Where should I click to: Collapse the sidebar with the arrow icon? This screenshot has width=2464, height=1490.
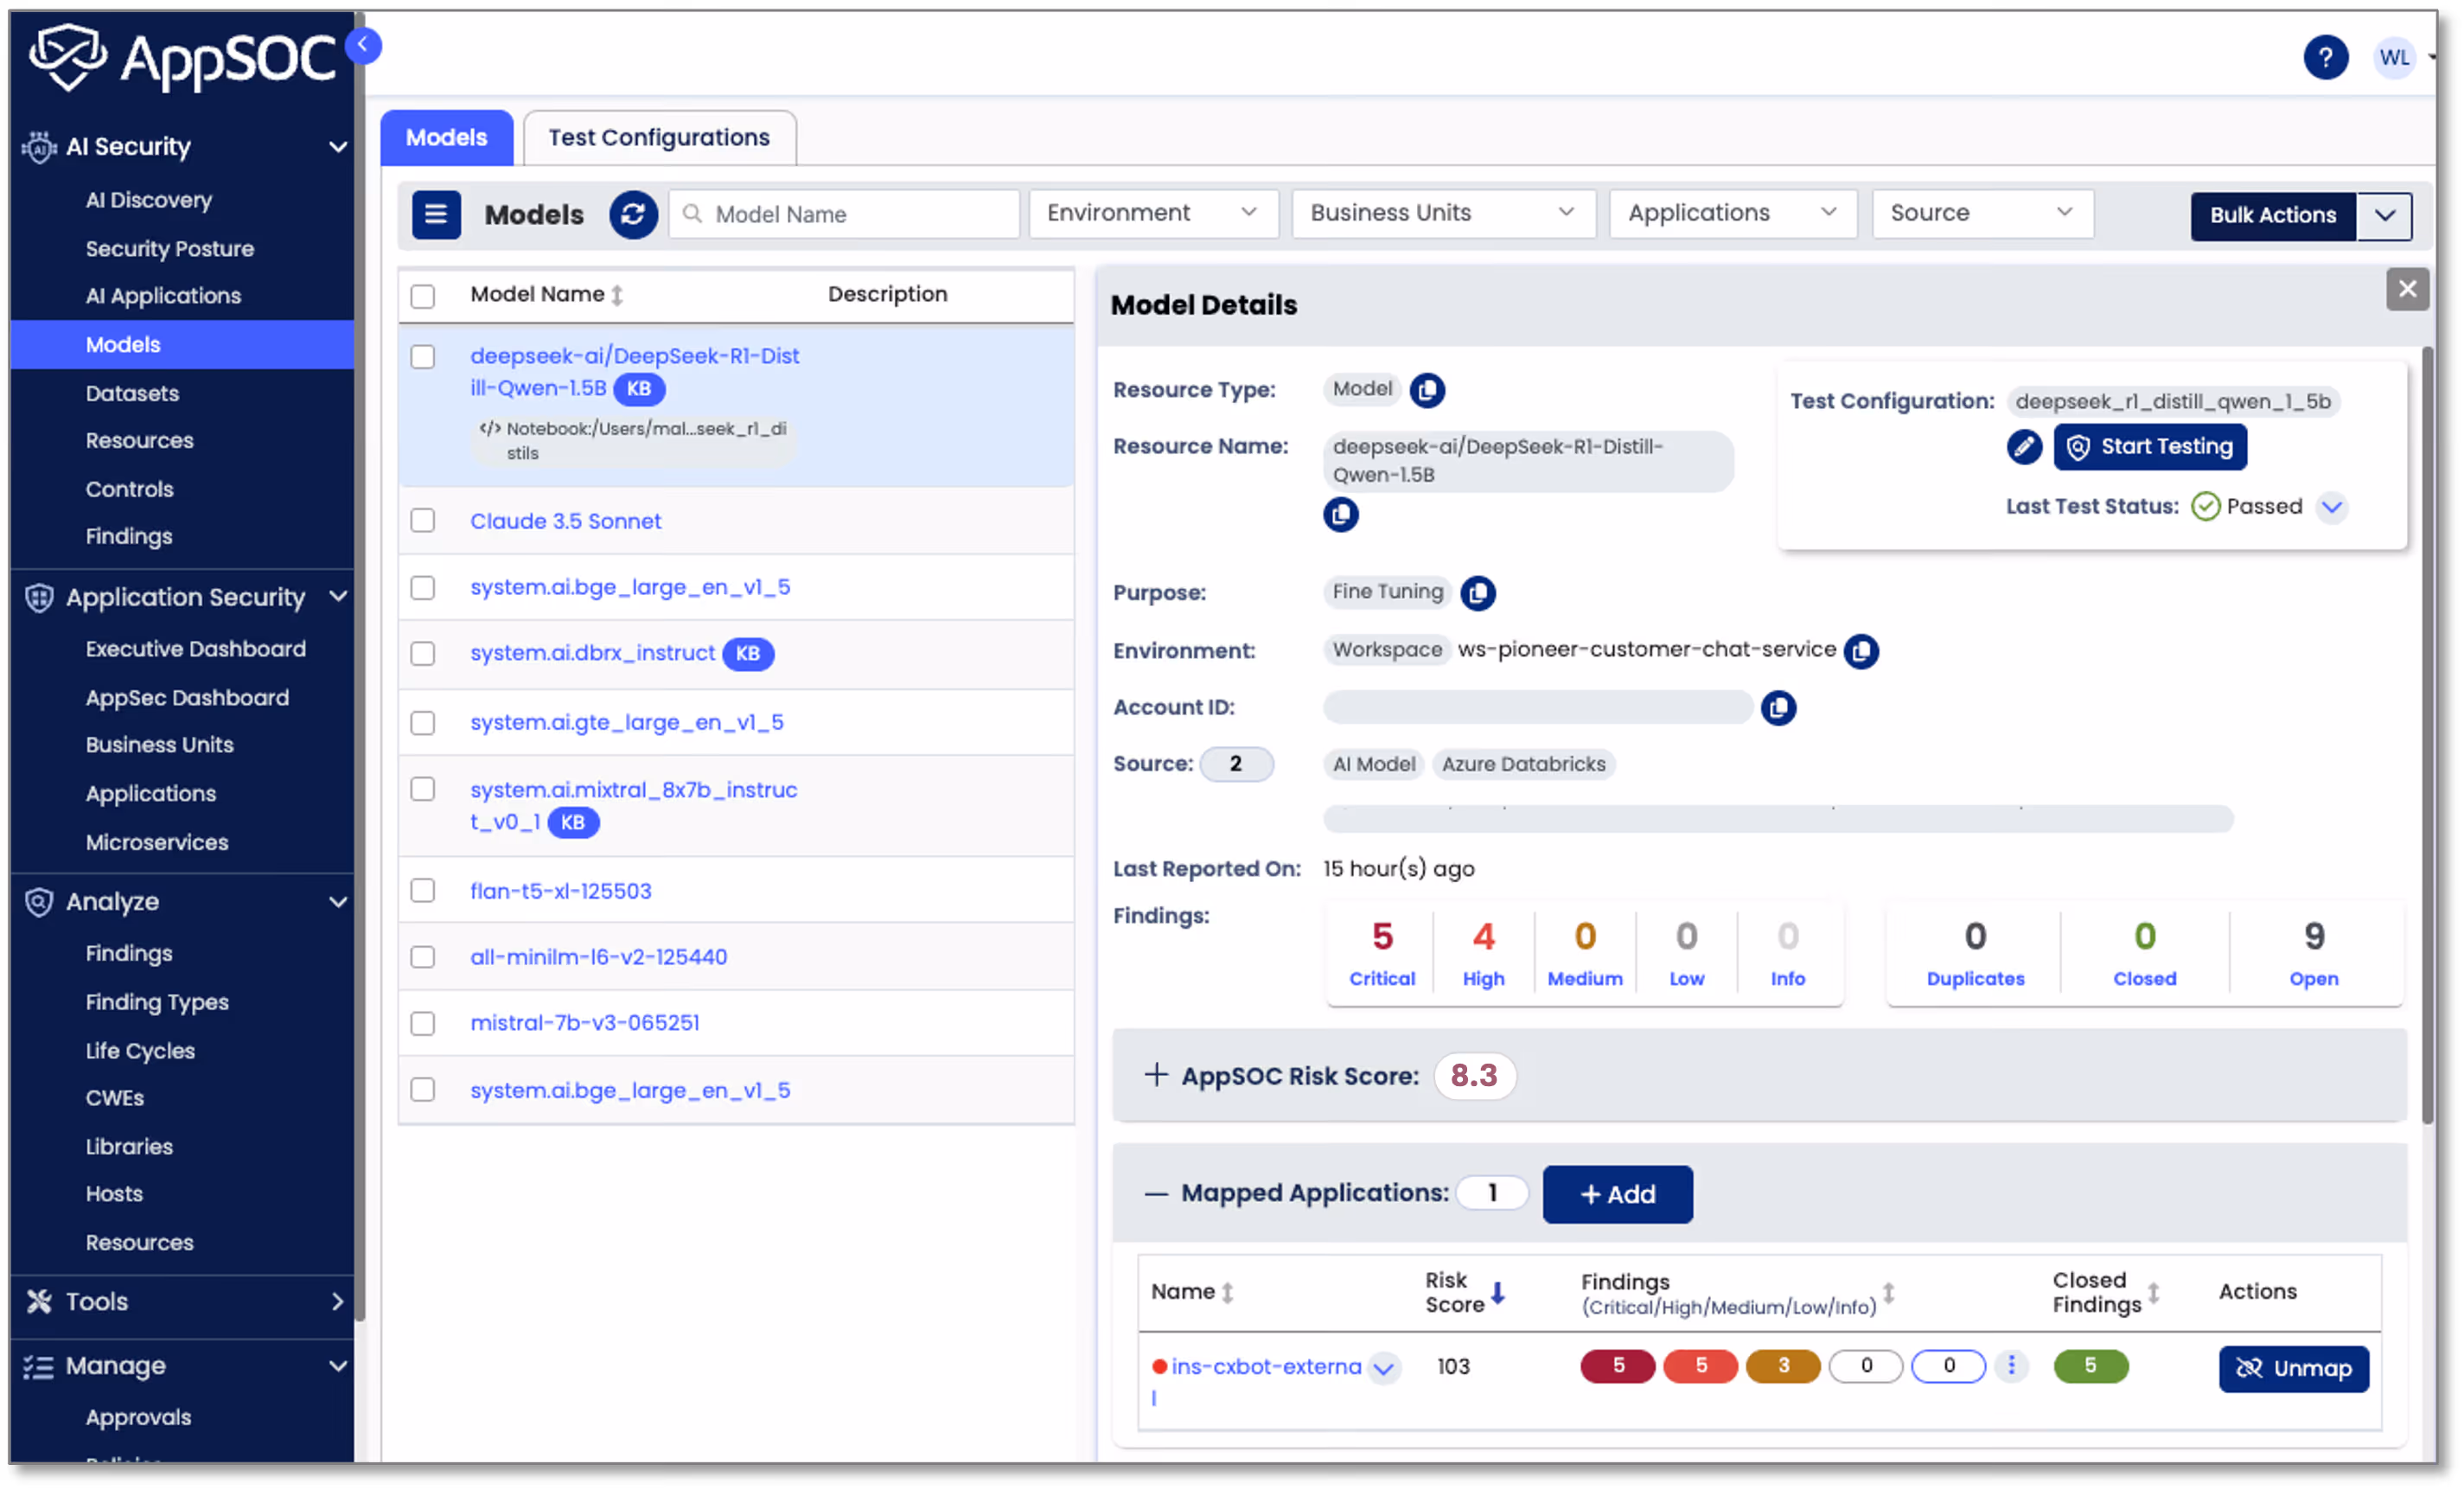pos(363,44)
